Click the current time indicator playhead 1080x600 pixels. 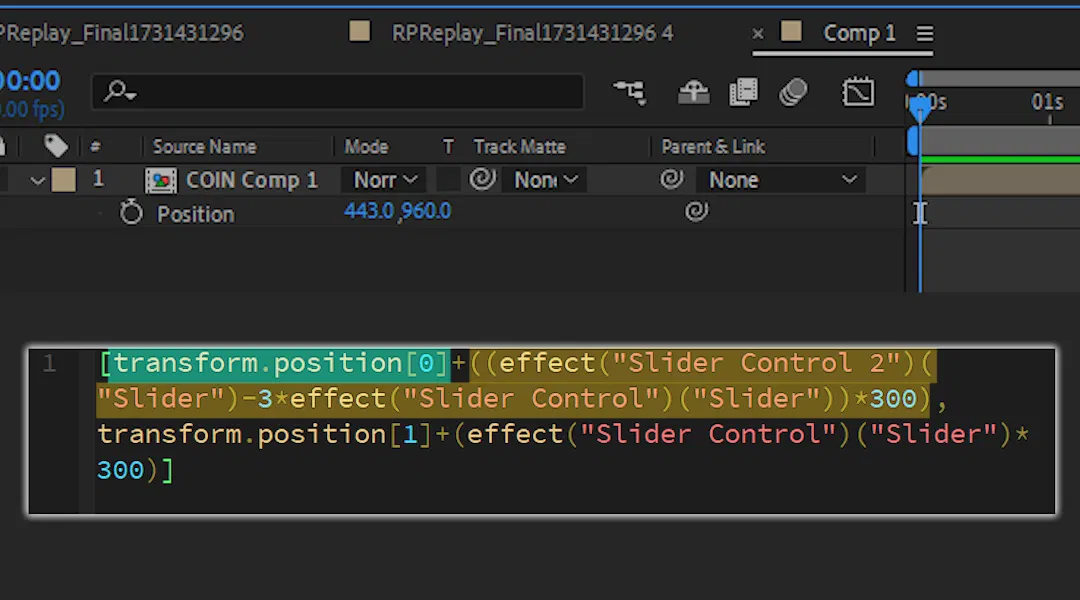click(920, 108)
